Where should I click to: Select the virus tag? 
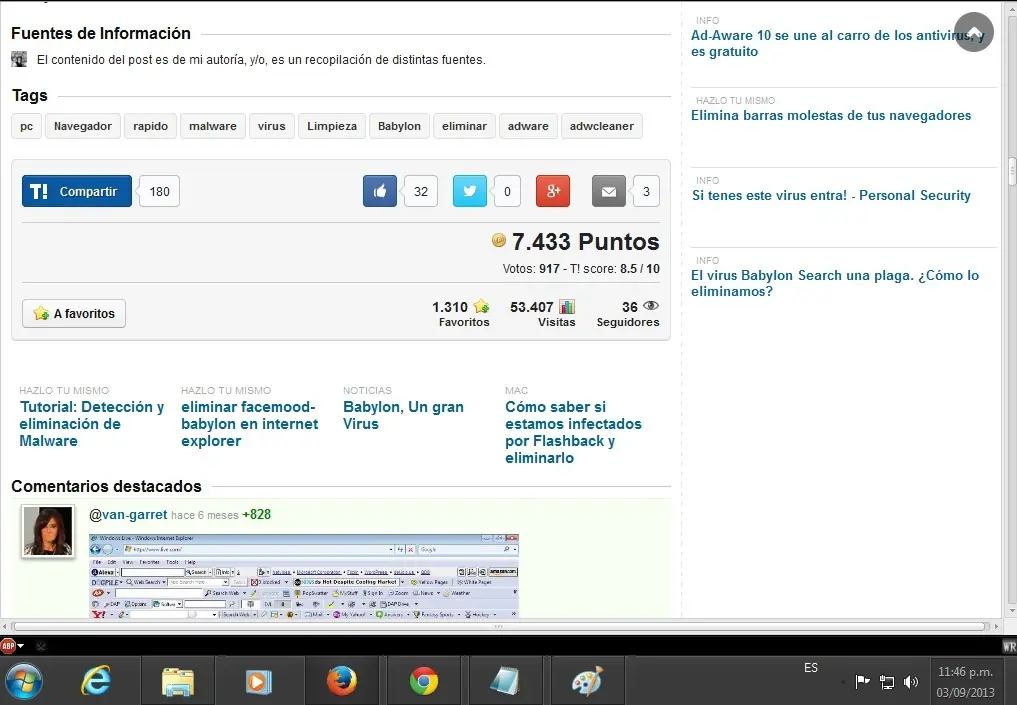272,126
